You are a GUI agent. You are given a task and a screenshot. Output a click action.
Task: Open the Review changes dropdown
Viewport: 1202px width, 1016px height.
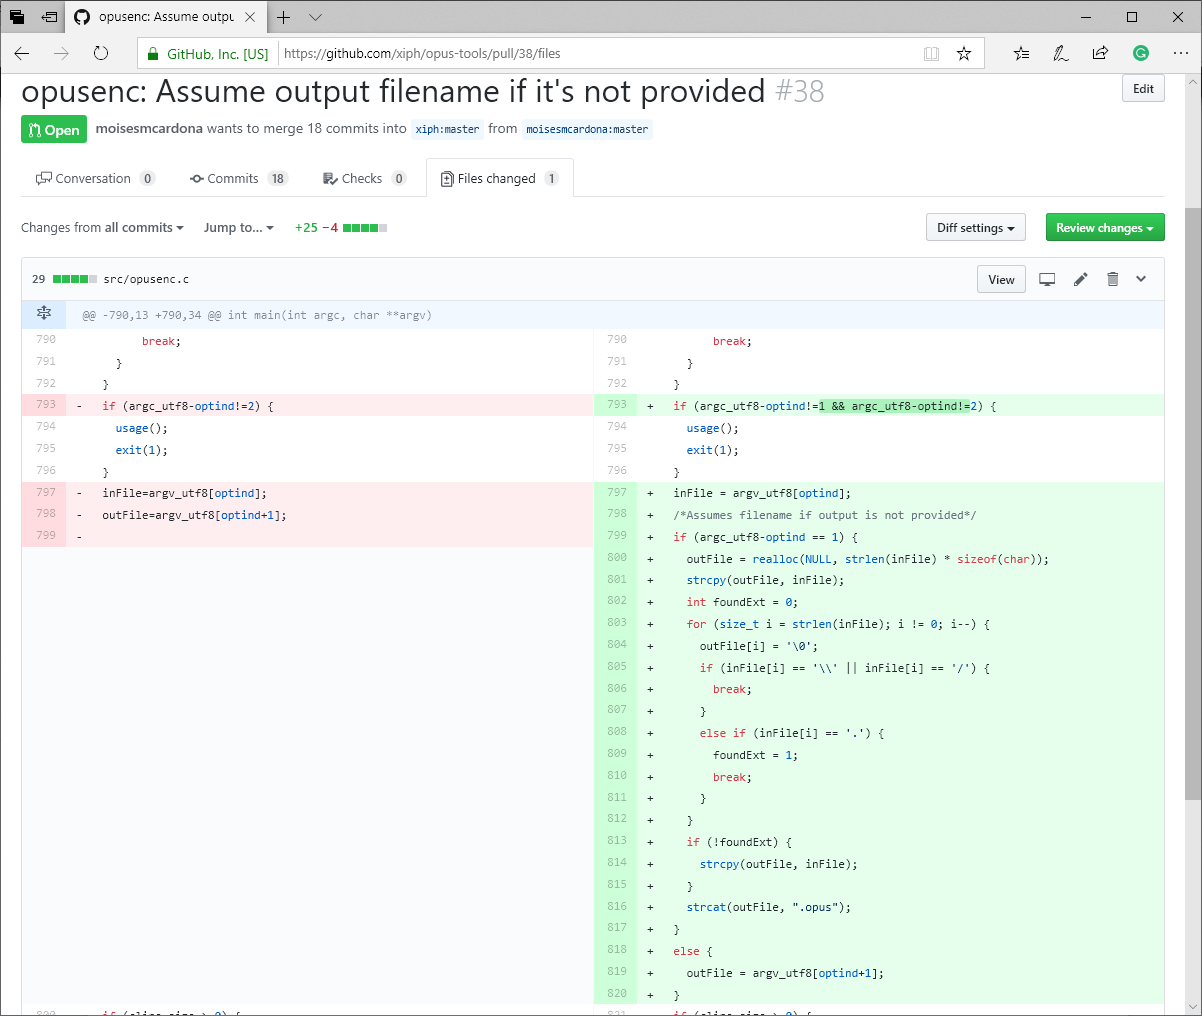click(1105, 228)
